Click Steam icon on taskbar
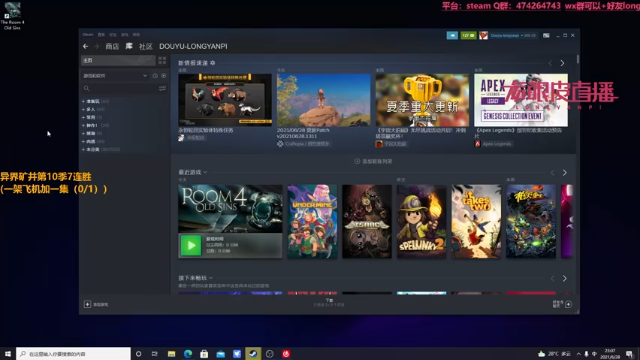 coord(253,354)
